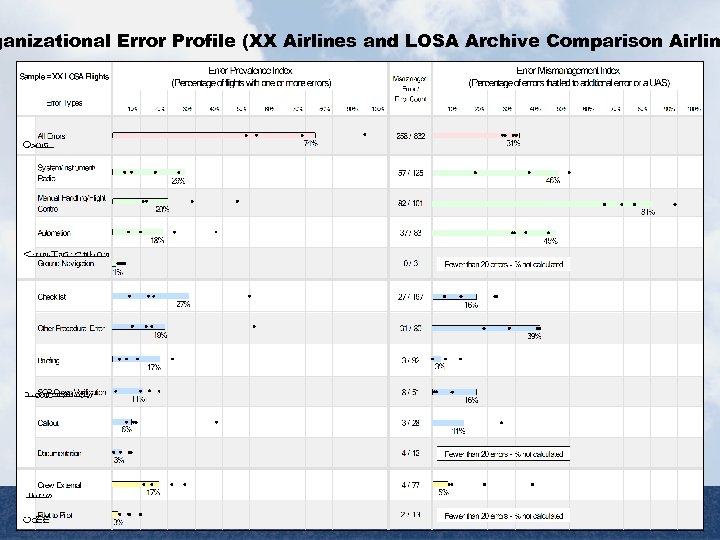Click the 11% mismanagement value in the Callout row
The width and height of the screenshot is (720, 540).
458,431
